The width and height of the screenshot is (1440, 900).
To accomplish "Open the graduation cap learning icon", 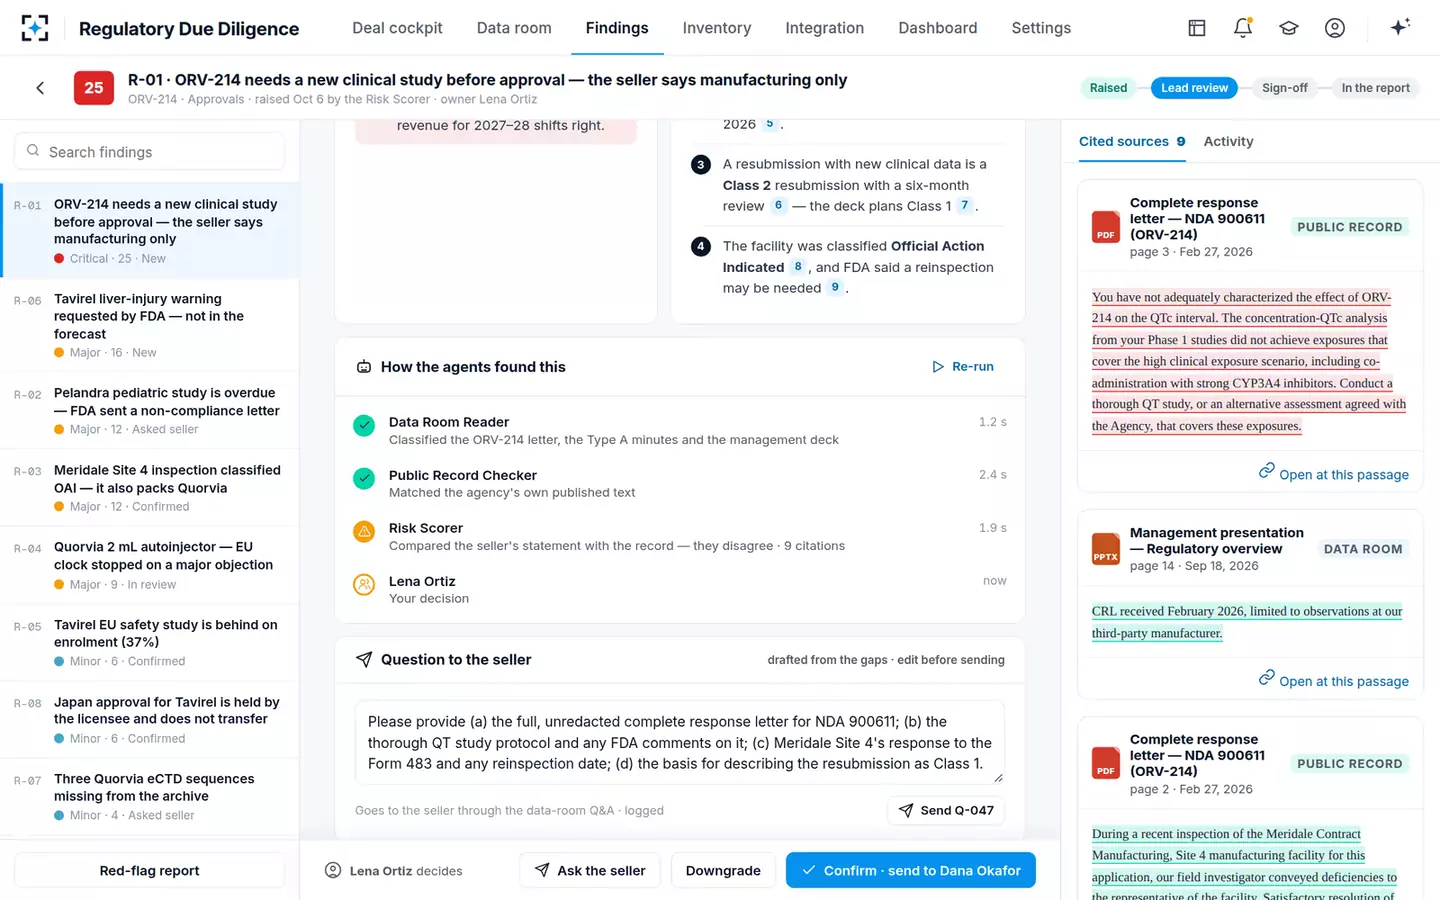I will [1289, 28].
